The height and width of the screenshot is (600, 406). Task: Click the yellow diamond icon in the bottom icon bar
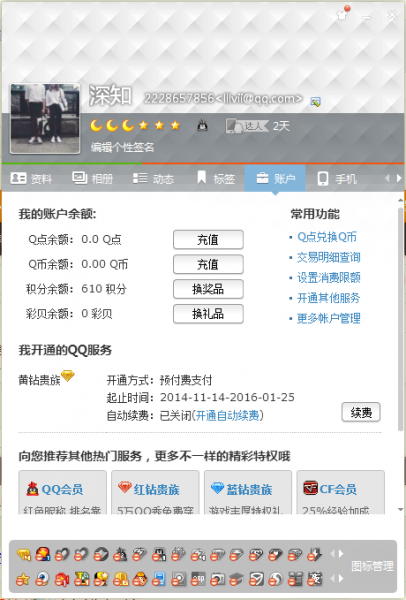pos(24,554)
